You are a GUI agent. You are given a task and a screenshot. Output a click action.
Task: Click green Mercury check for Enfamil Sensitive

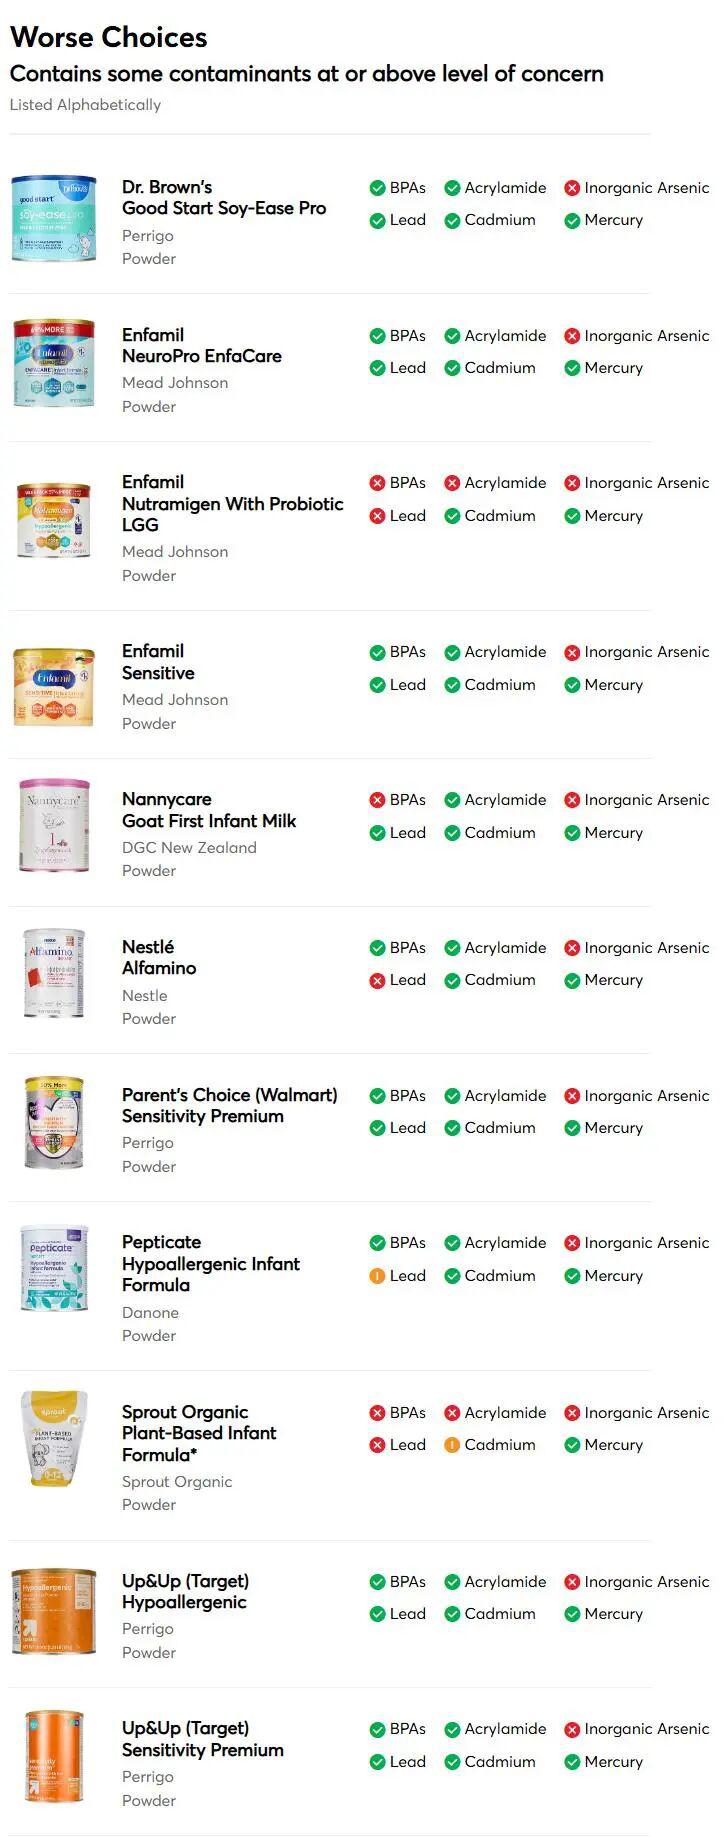point(572,685)
